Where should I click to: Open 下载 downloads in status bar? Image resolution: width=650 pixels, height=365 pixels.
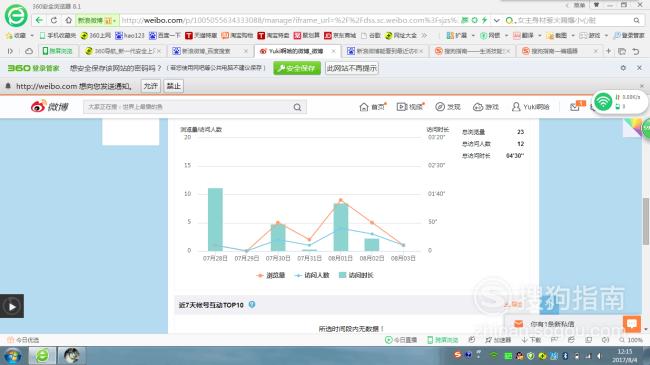[531, 340]
